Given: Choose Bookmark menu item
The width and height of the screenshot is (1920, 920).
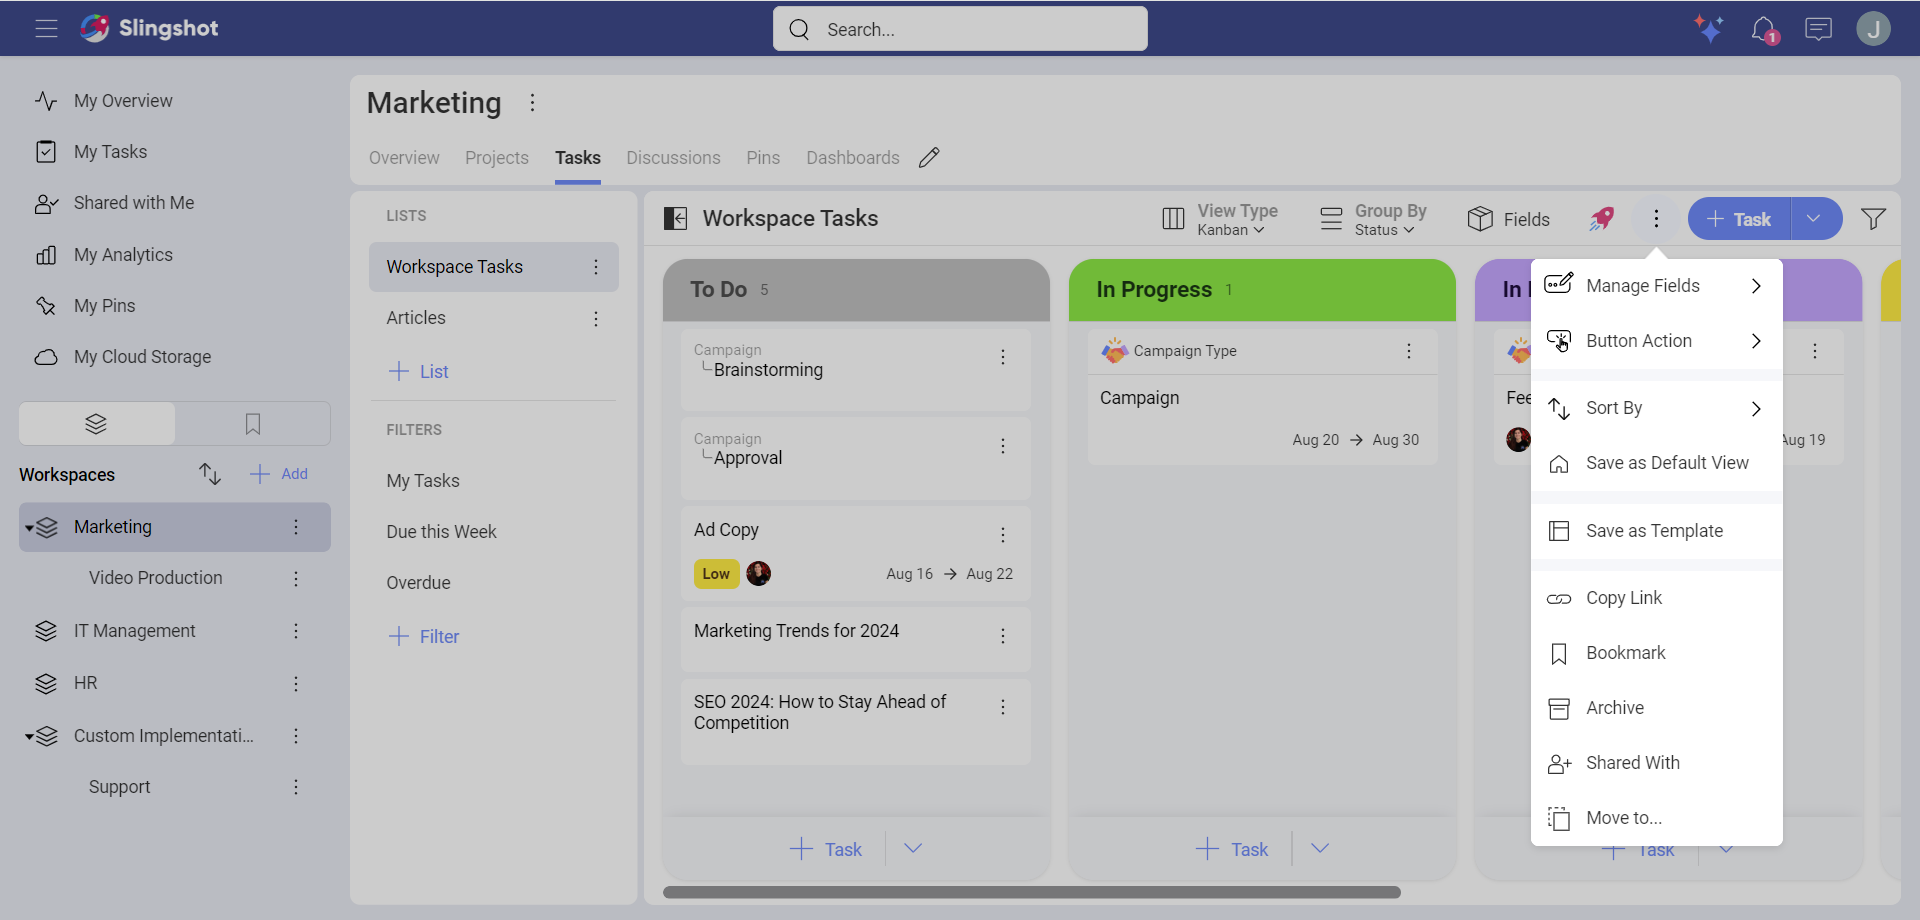Looking at the screenshot, I should [x=1657, y=653].
